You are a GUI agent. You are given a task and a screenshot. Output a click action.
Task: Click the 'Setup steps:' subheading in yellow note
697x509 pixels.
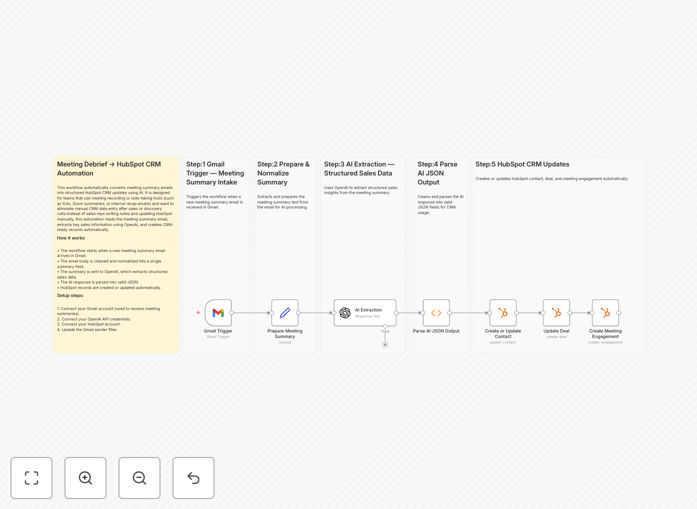coord(70,295)
